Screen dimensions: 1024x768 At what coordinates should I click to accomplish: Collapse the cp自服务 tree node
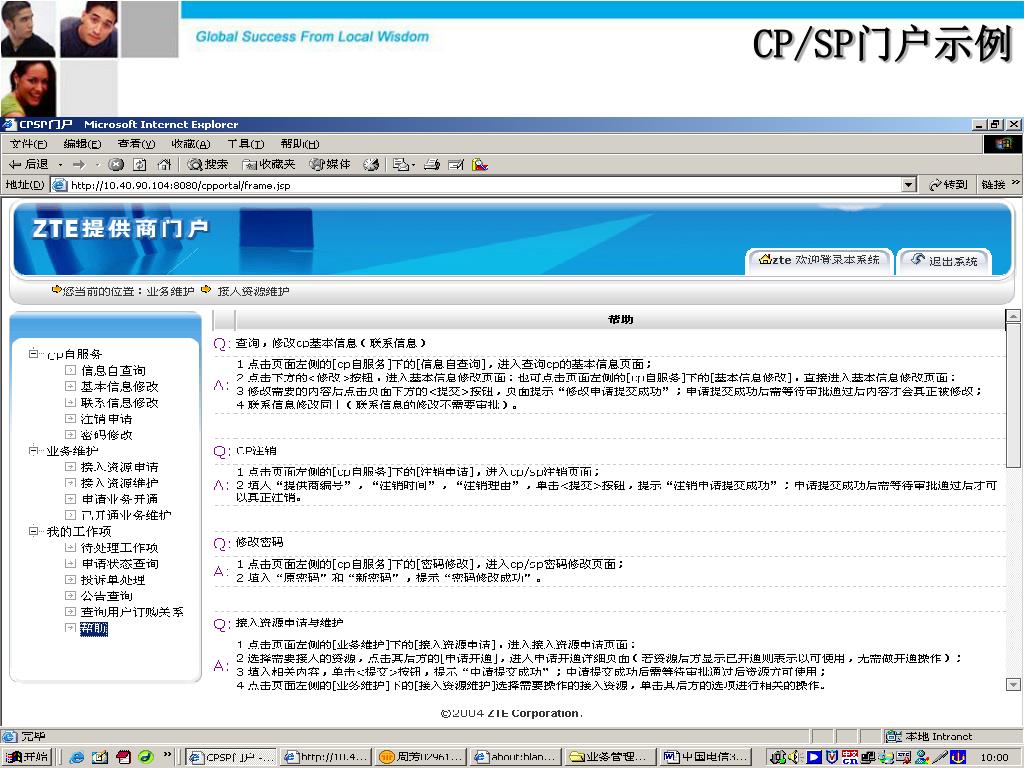(x=33, y=353)
